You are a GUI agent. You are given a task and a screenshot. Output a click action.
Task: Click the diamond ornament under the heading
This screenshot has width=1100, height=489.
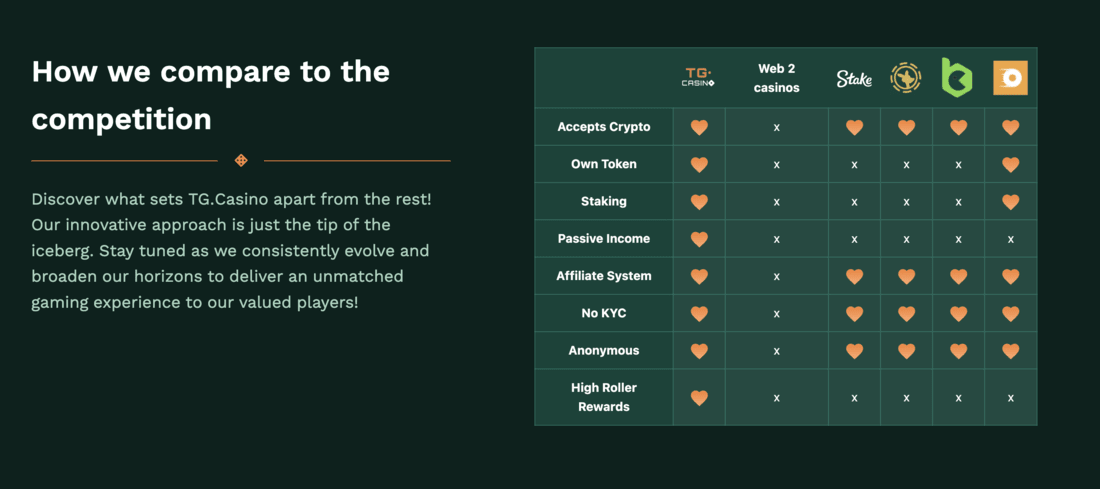pos(241,161)
